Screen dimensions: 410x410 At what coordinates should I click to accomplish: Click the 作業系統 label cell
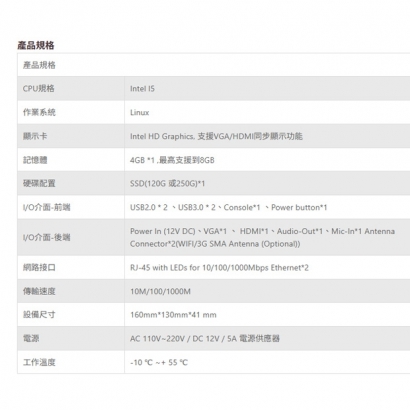click(x=71, y=112)
